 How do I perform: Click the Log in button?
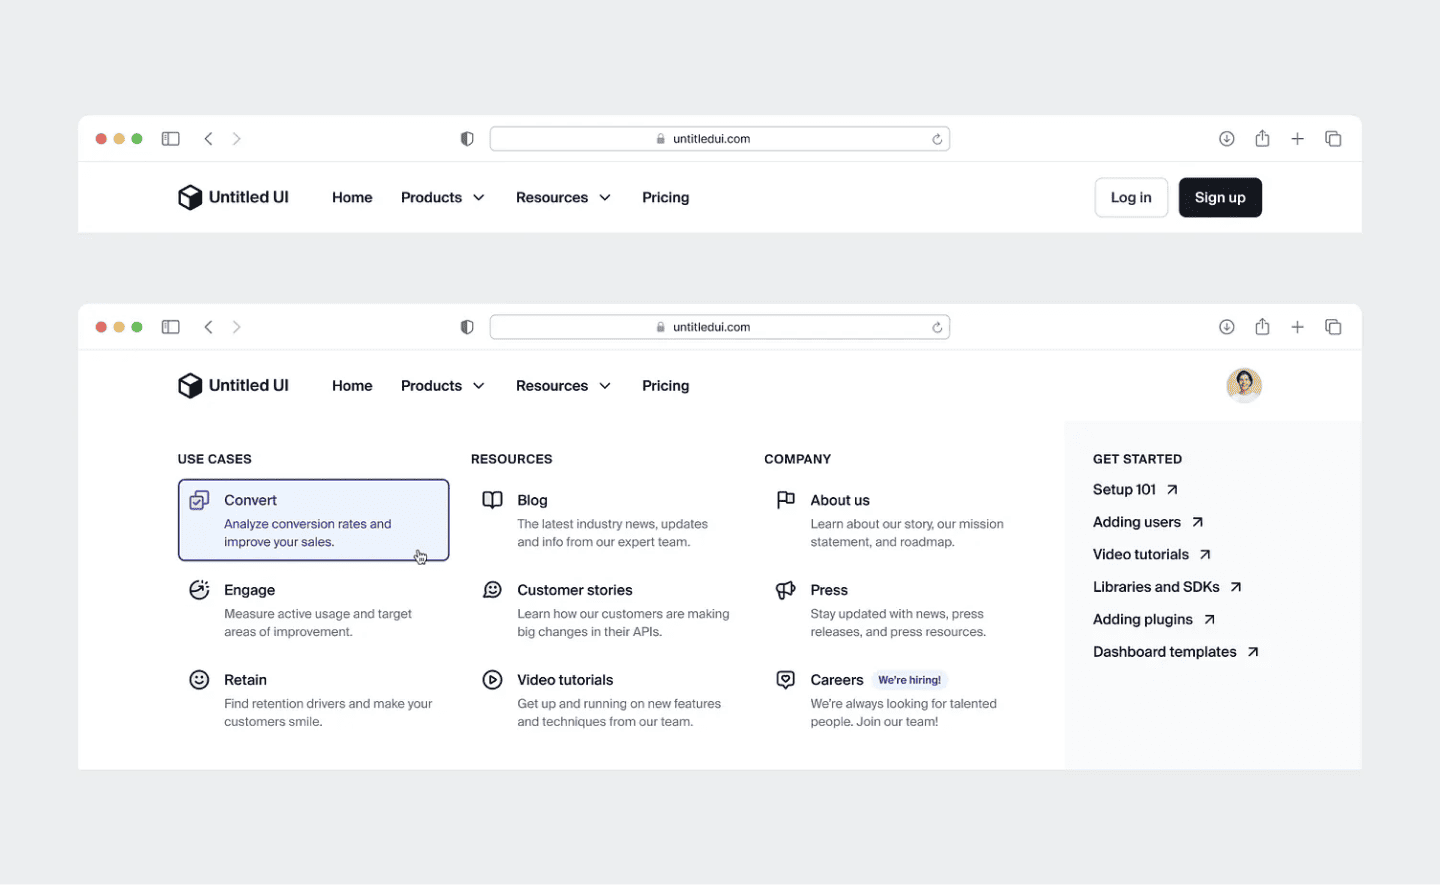coord(1130,198)
